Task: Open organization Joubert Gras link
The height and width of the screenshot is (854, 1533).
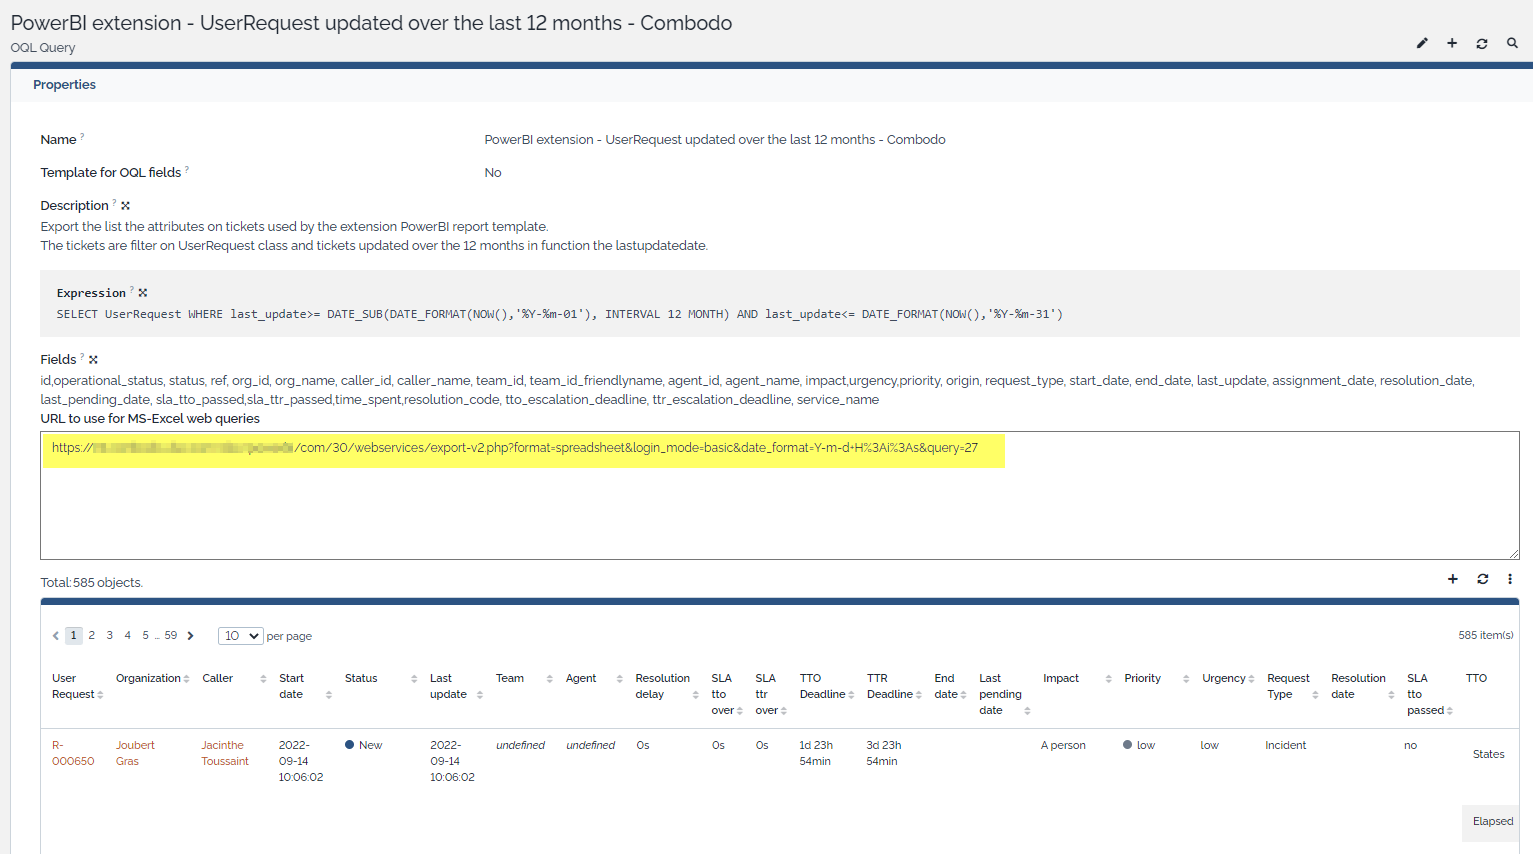Action: [135, 753]
